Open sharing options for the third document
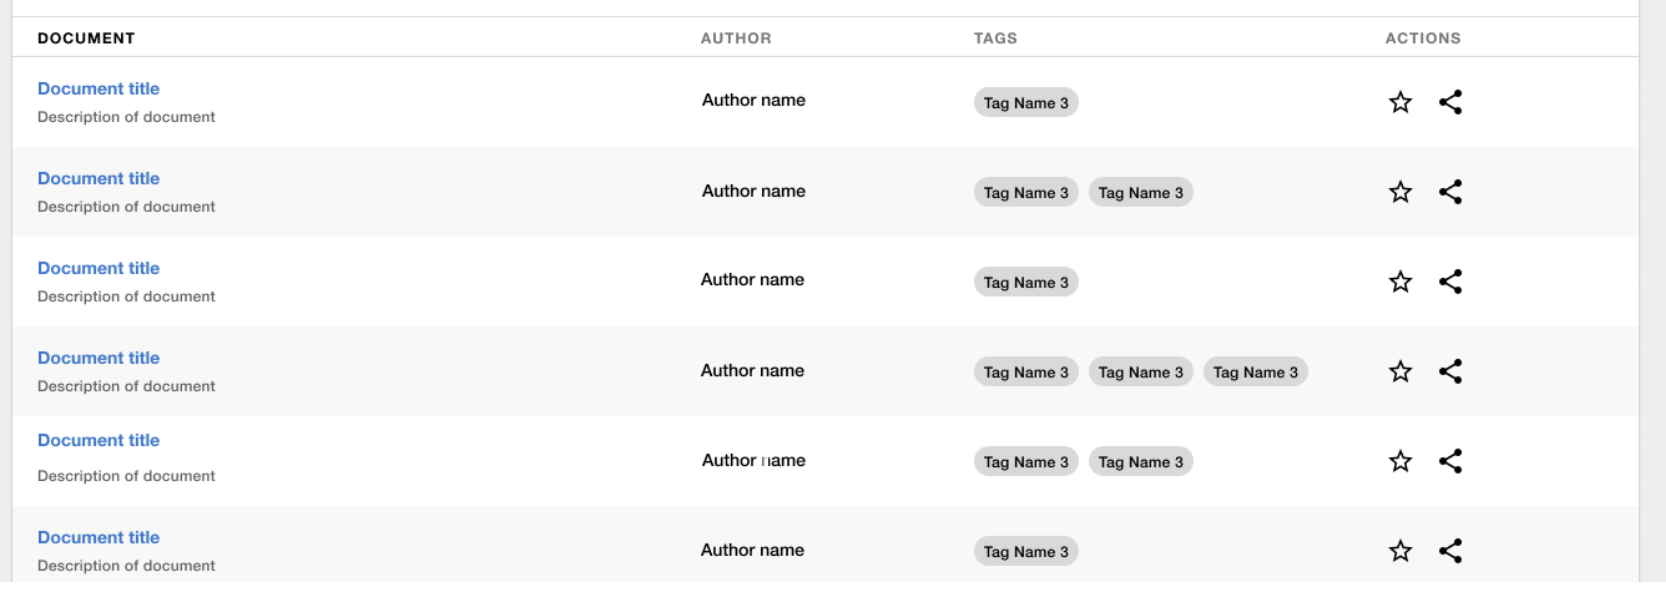The height and width of the screenshot is (608, 1666). (1452, 281)
